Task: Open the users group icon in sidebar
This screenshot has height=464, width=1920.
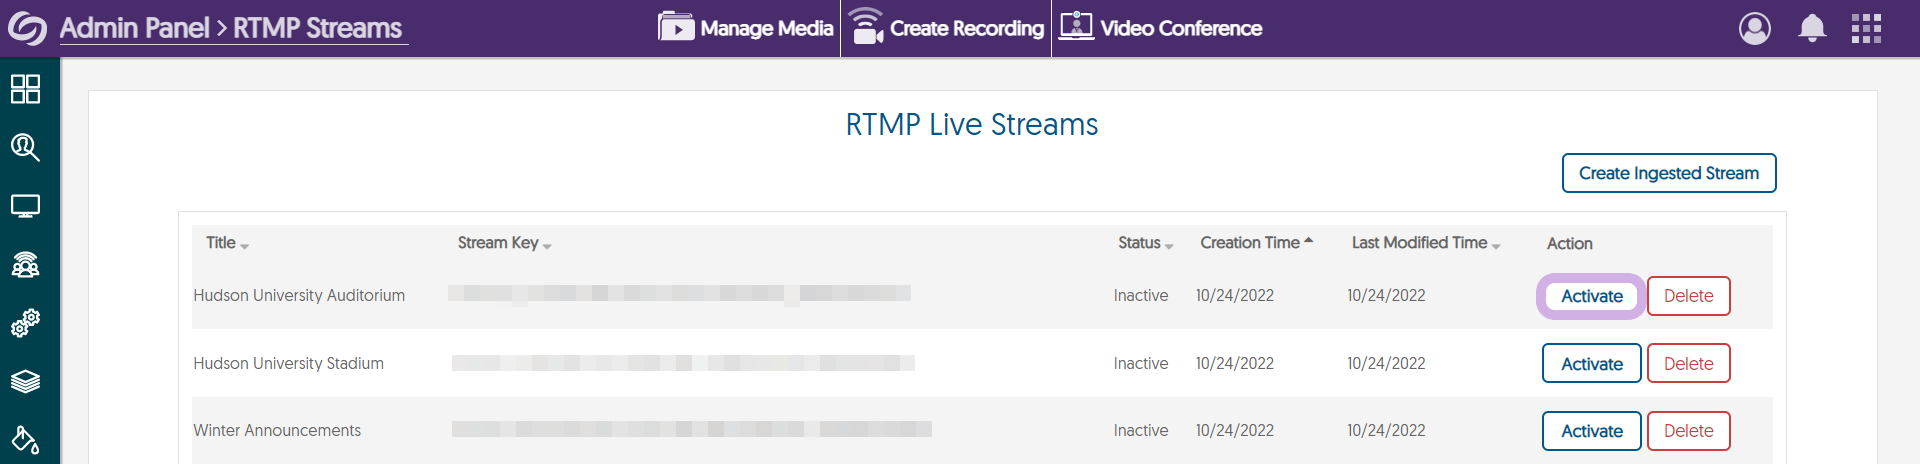Action: 25,265
